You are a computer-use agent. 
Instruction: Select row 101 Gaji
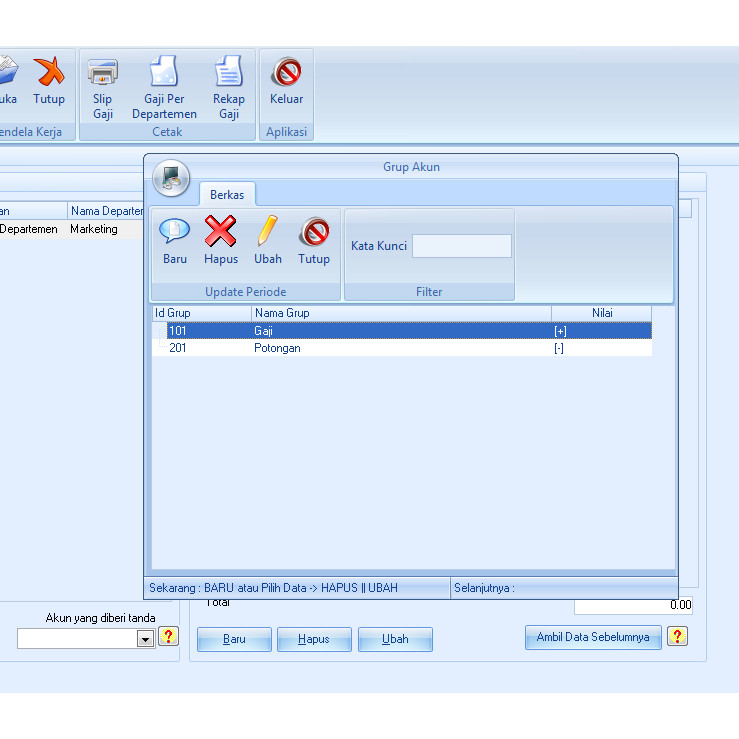coord(409,331)
